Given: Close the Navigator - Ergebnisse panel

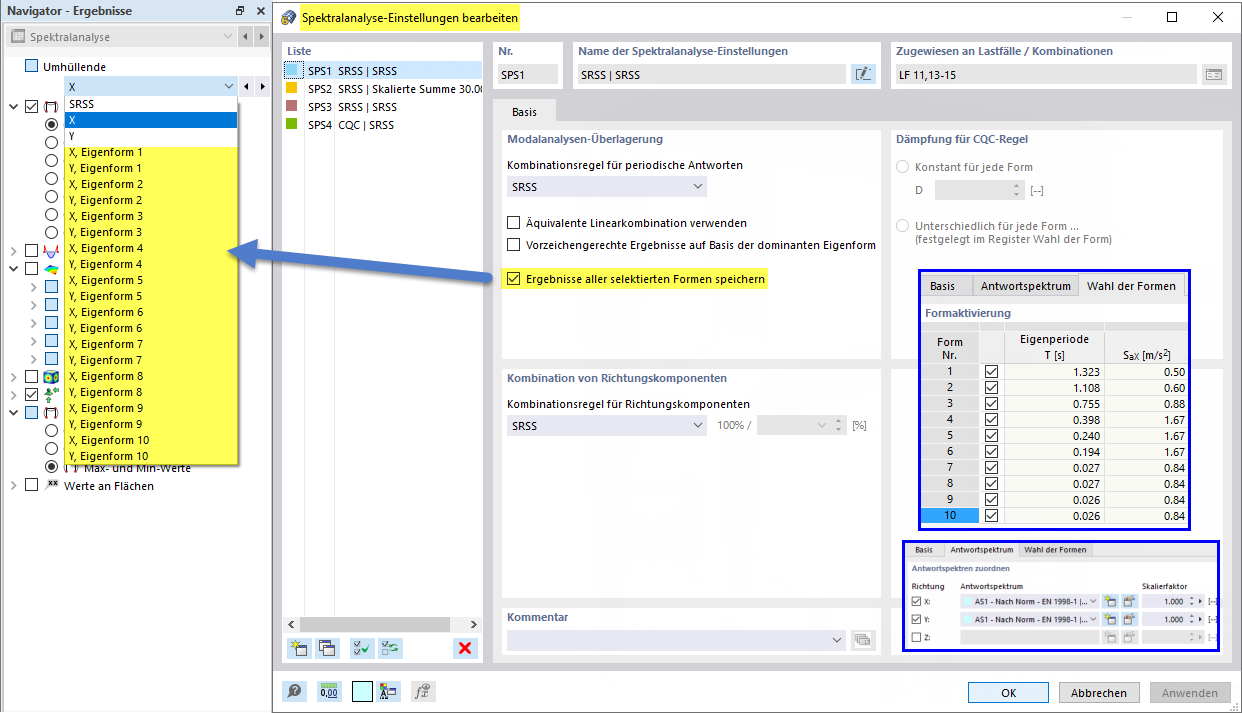Looking at the screenshot, I should point(260,11).
